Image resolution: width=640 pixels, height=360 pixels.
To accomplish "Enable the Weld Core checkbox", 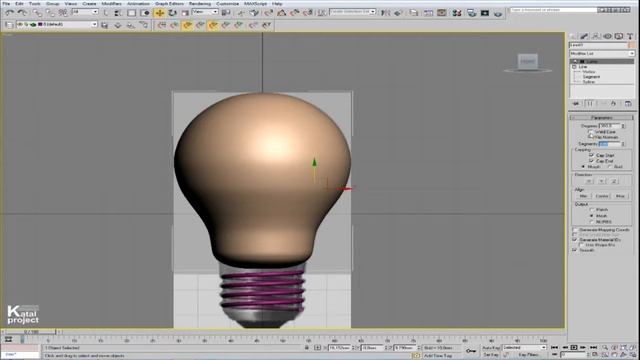I will click(x=591, y=132).
